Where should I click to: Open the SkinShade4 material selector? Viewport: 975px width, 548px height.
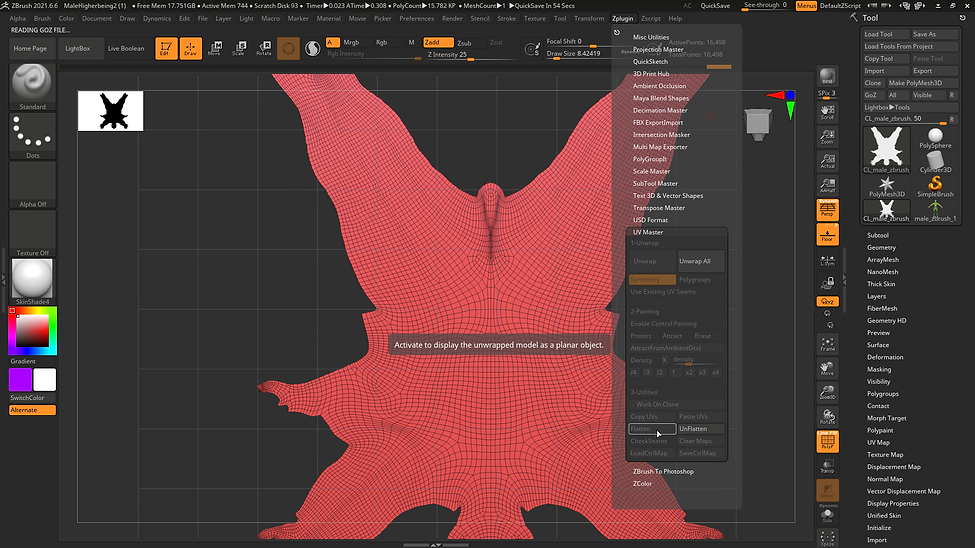pyautogui.click(x=32, y=282)
